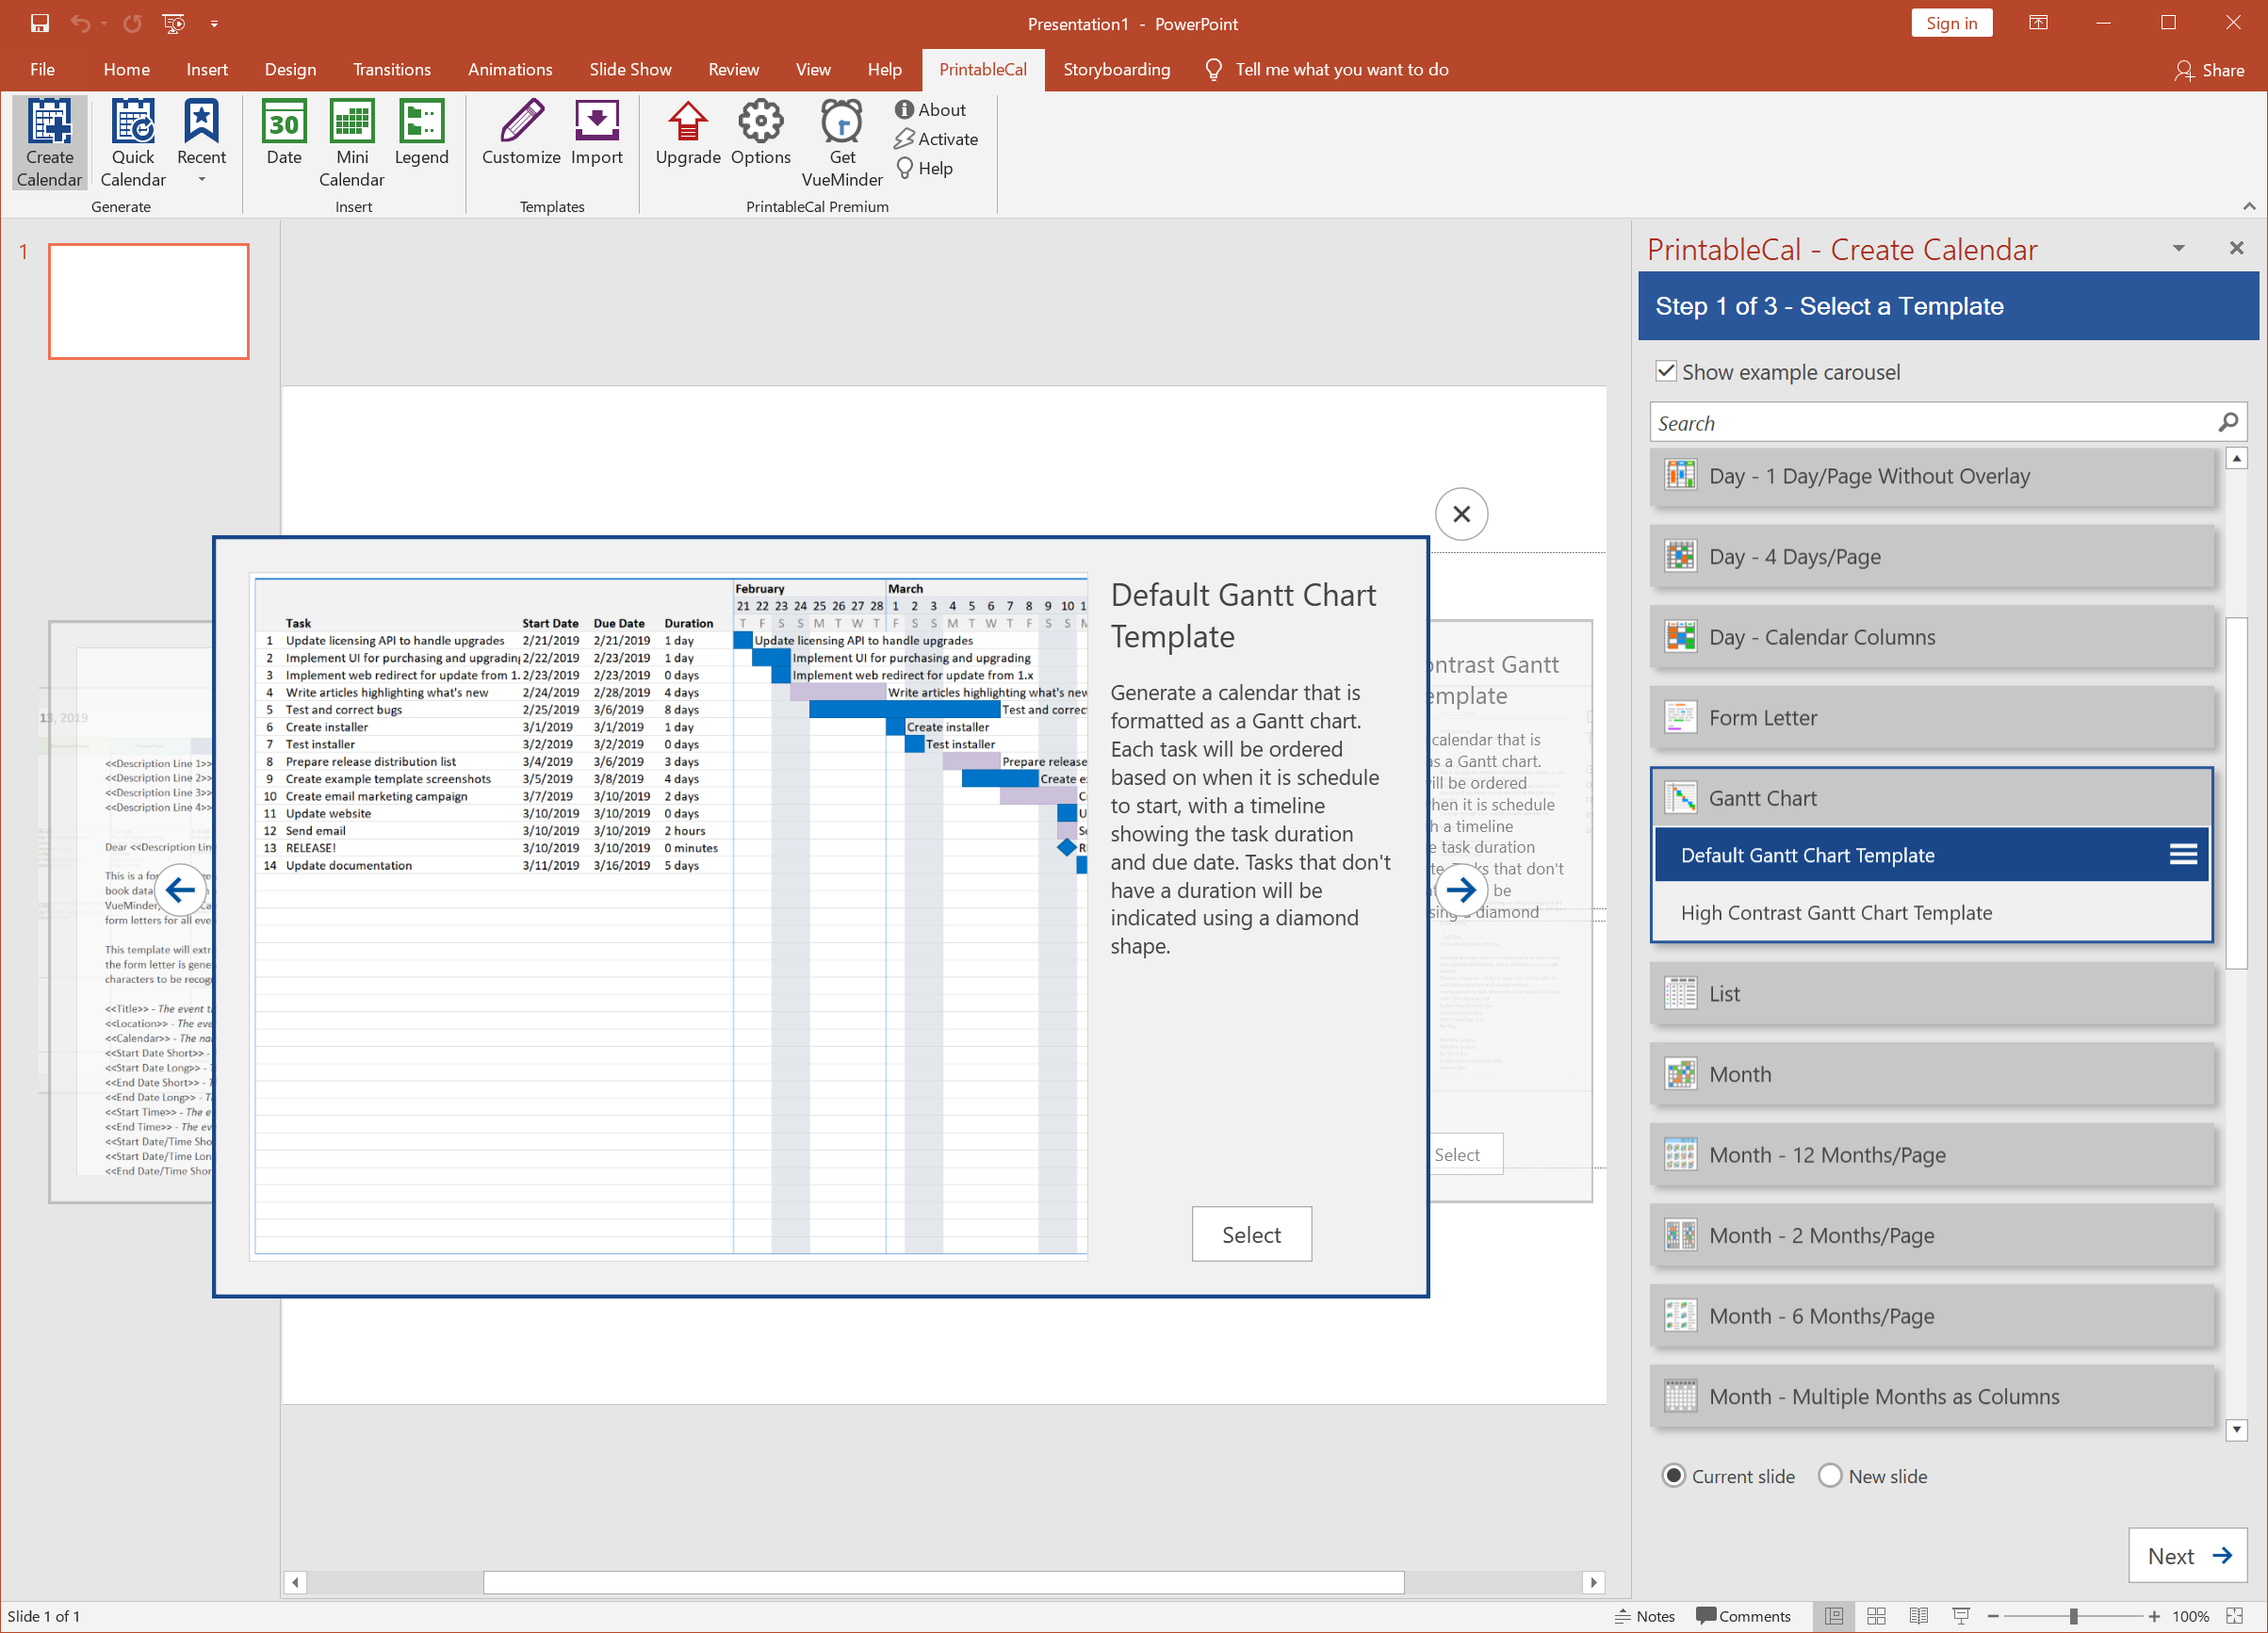2268x1633 pixels.
Task: Switch to Slide Sorter view
Action: [1876, 1616]
